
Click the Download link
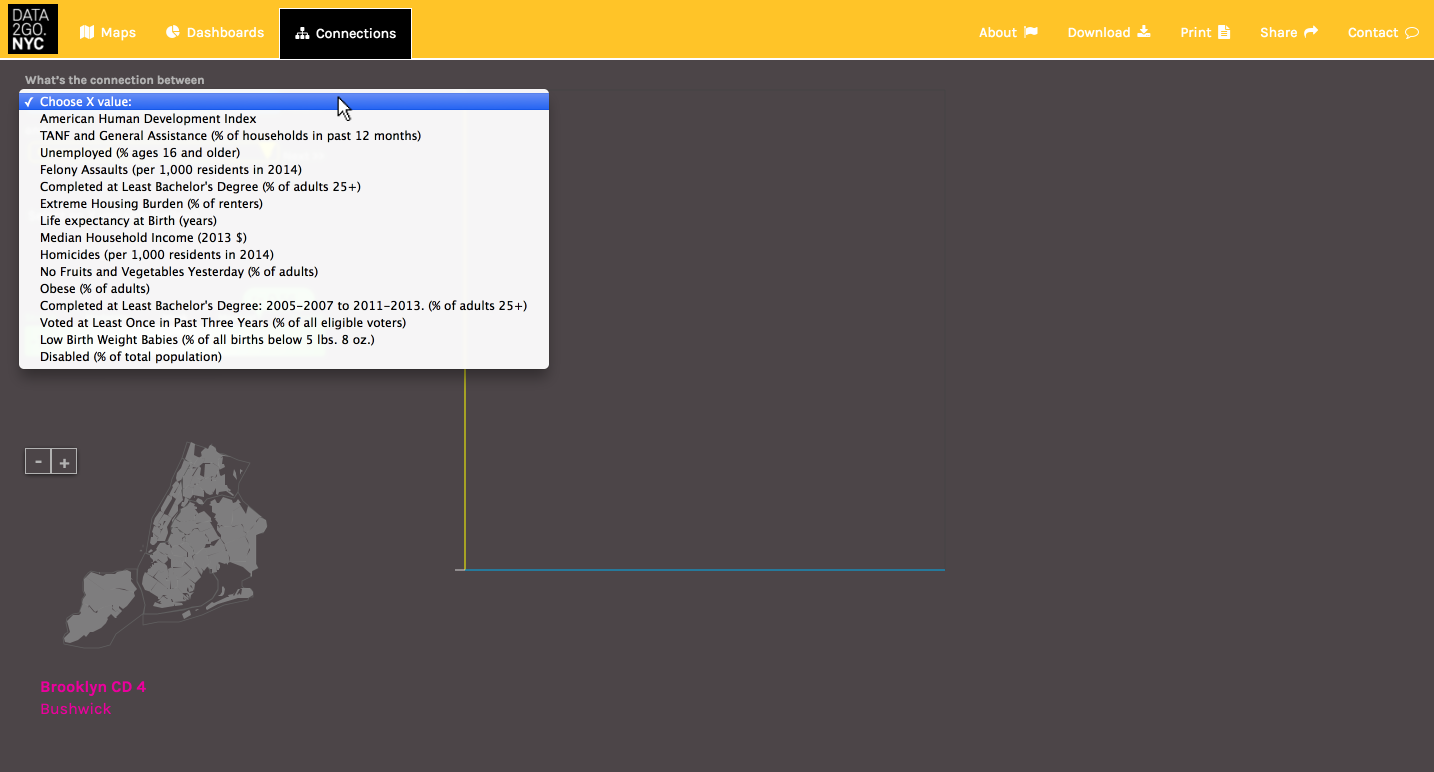(x=1109, y=32)
